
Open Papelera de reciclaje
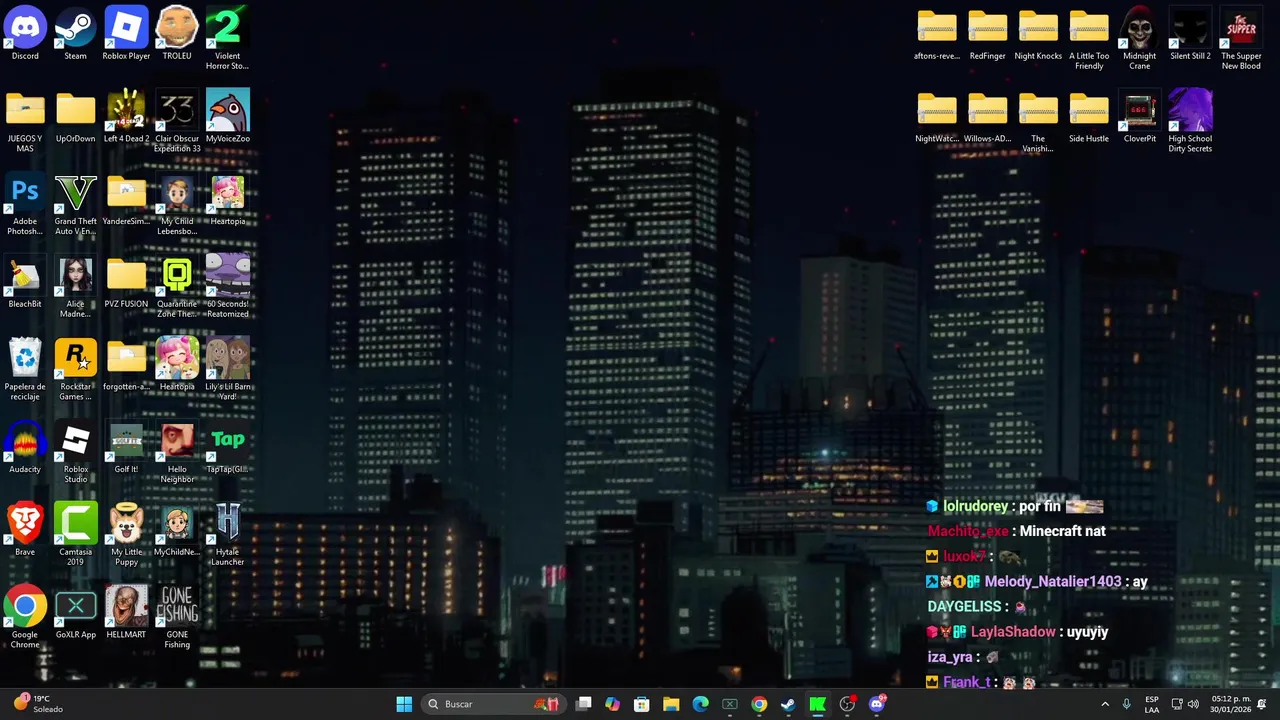[x=25, y=370]
